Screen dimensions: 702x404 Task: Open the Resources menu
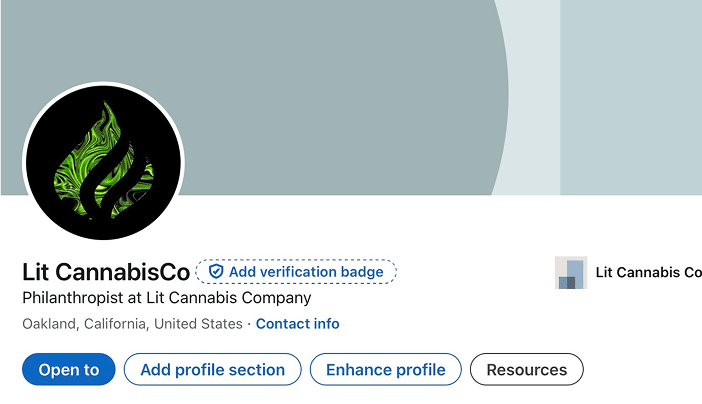point(526,369)
